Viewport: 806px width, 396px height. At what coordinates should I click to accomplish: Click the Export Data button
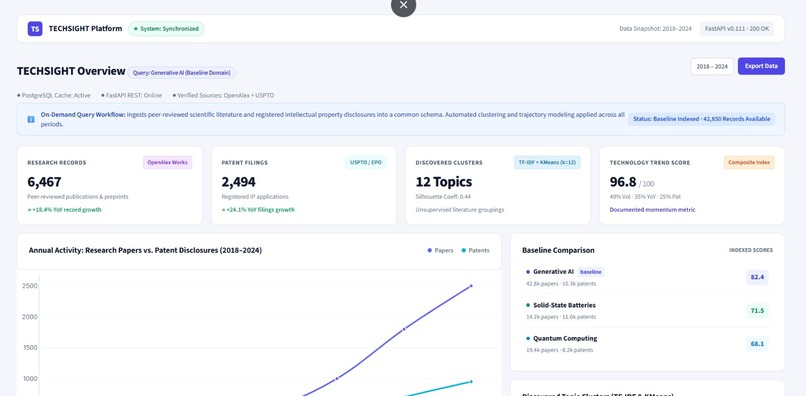coord(761,66)
